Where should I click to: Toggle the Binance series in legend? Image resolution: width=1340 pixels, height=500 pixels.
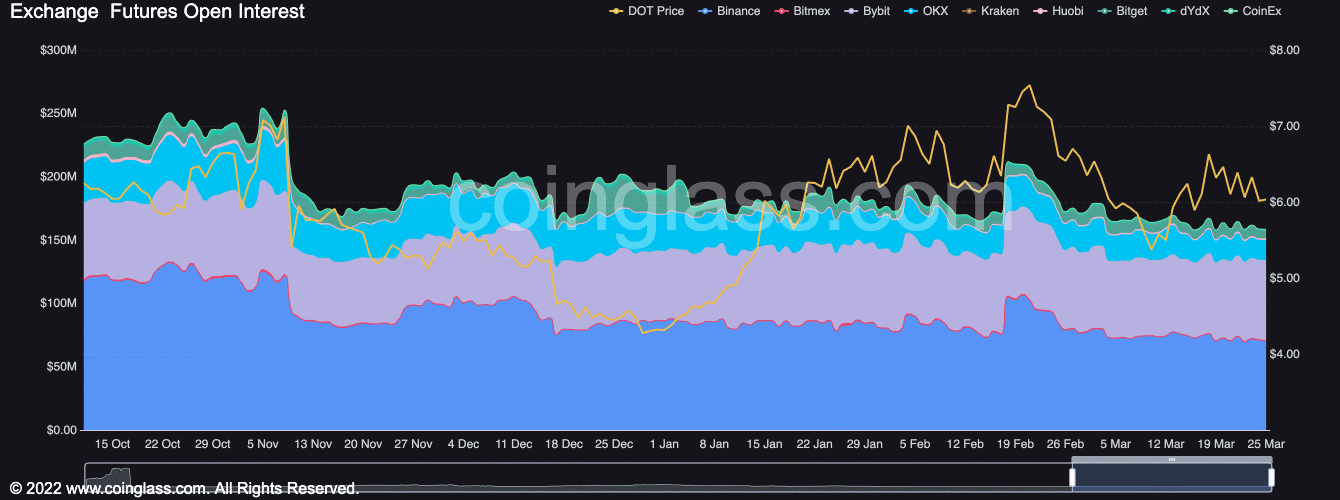[x=728, y=11]
